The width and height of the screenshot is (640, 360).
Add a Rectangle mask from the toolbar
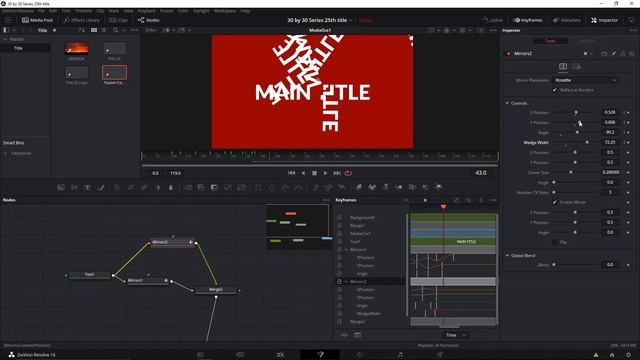point(258,187)
